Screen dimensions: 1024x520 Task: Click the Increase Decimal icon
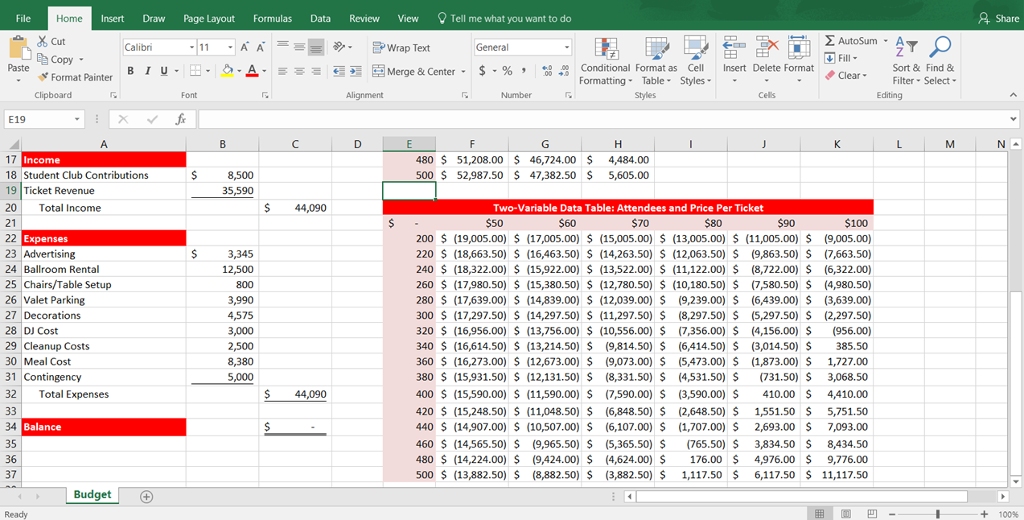pos(545,71)
